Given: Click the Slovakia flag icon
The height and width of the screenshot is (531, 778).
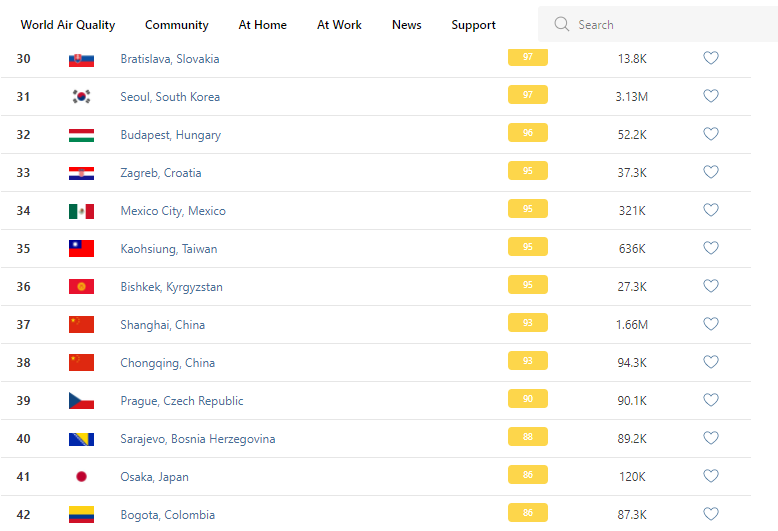Looking at the screenshot, I should (81, 59).
